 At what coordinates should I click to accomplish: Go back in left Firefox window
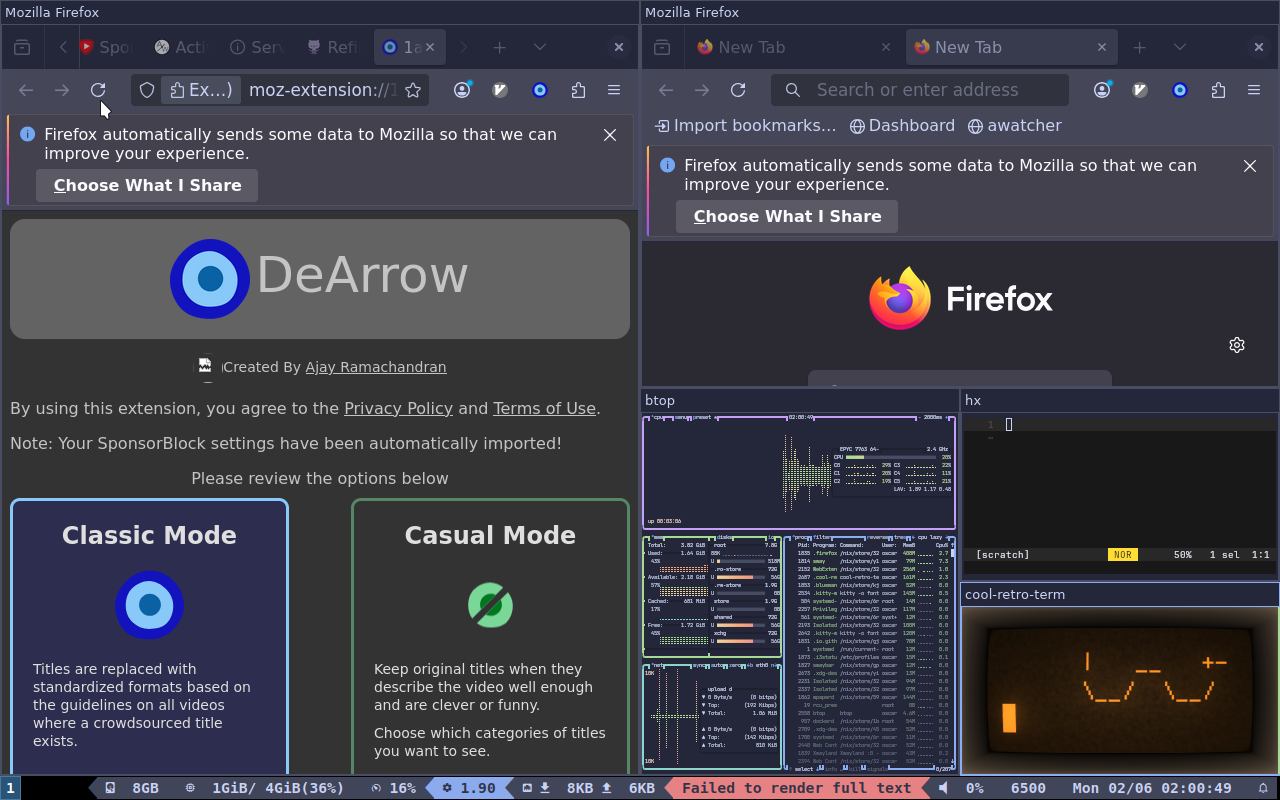coord(26,90)
